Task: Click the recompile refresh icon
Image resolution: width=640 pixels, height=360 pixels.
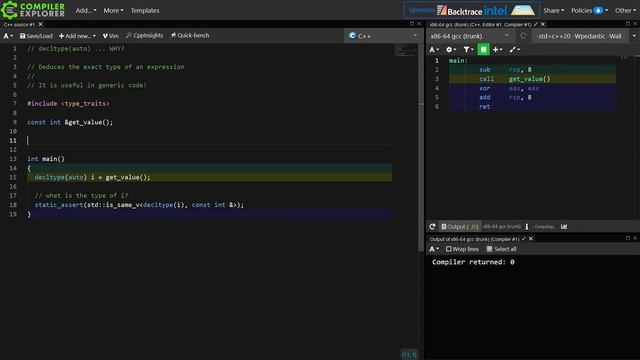Action: click(432, 227)
